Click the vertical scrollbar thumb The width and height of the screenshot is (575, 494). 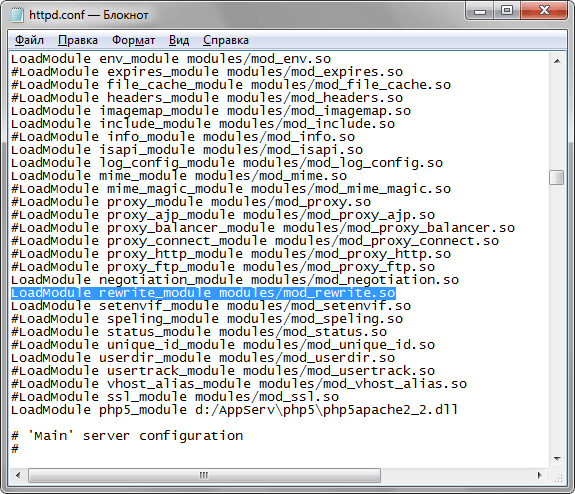click(x=557, y=178)
